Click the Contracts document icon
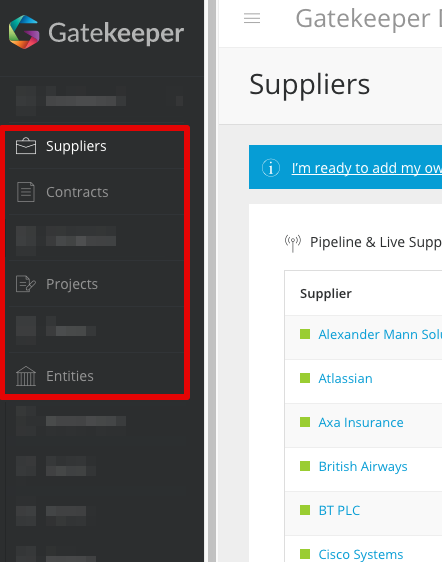 pyautogui.click(x=26, y=192)
